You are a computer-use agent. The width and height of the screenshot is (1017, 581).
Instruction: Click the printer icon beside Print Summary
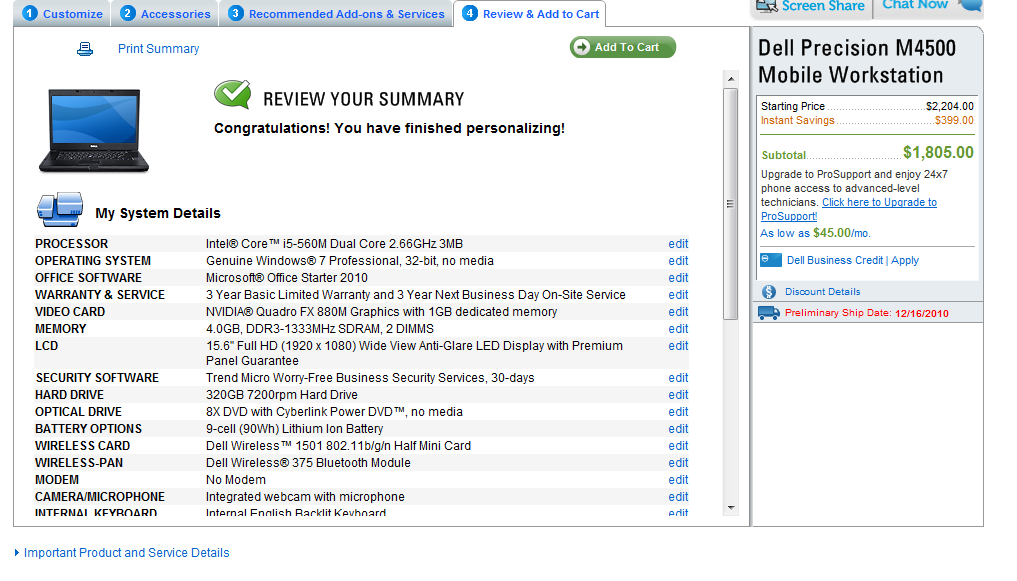click(85, 49)
